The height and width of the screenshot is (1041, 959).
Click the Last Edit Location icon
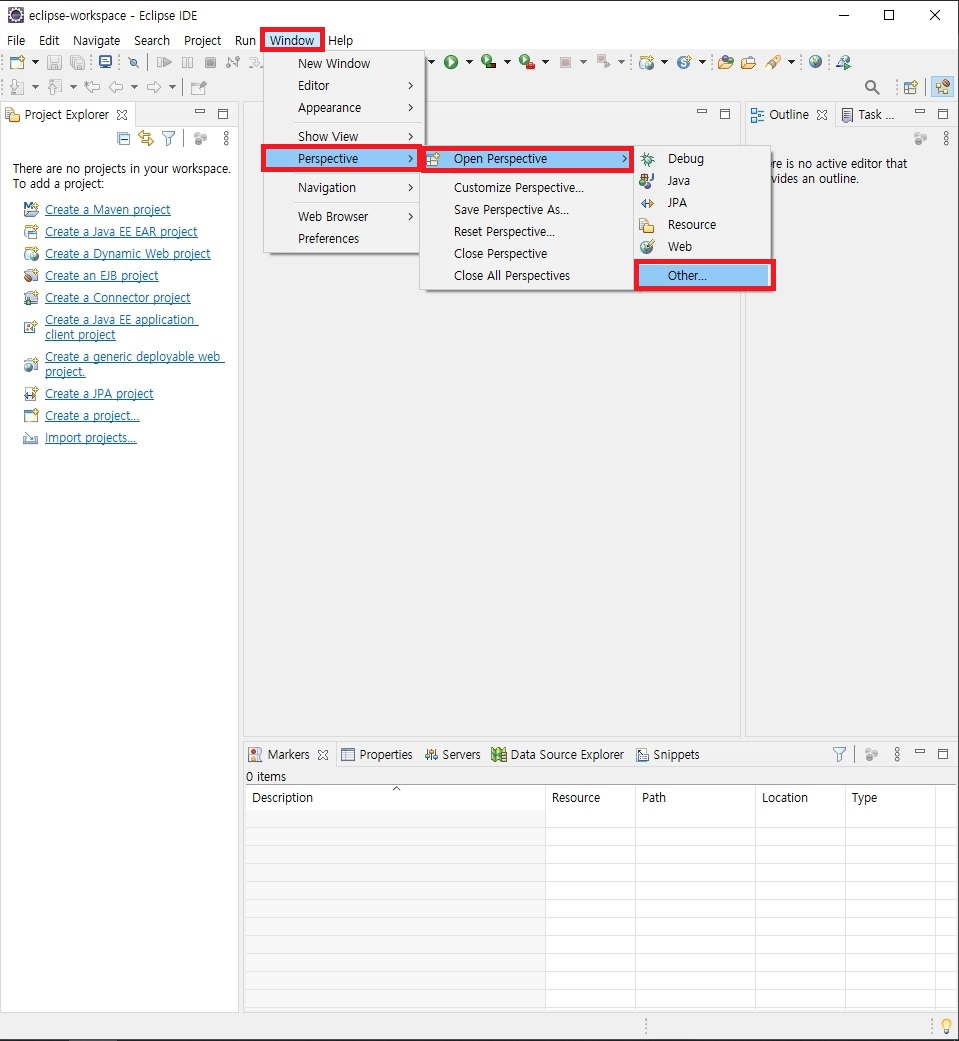tap(92, 87)
